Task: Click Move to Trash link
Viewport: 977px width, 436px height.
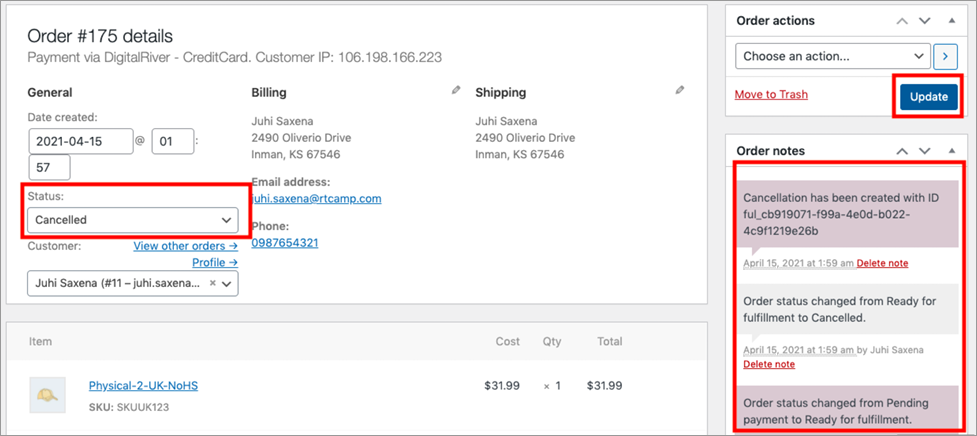Action: tap(771, 95)
